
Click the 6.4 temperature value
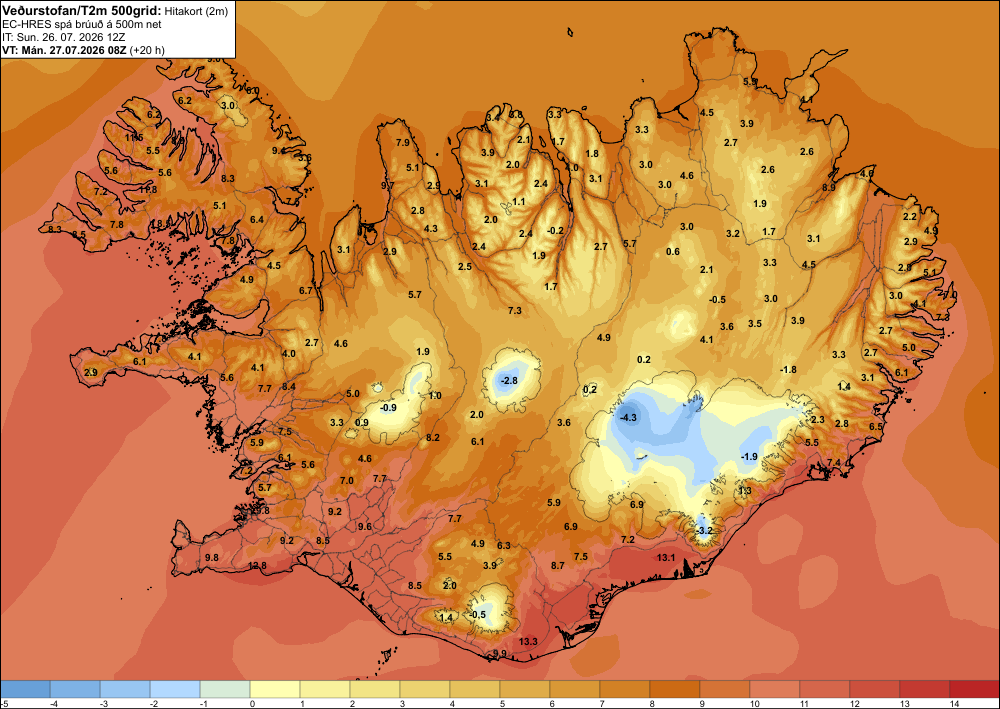tap(257, 220)
